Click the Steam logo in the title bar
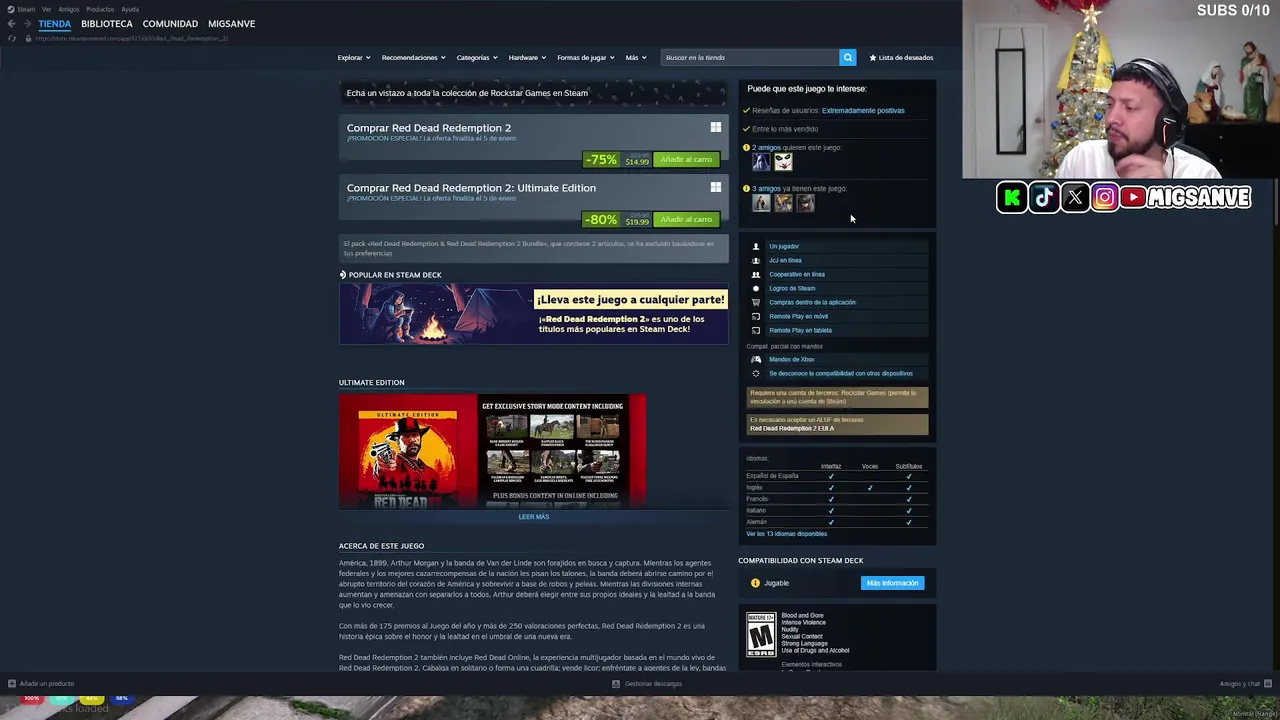Viewport: 1280px width, 720px height. [11, 9]
